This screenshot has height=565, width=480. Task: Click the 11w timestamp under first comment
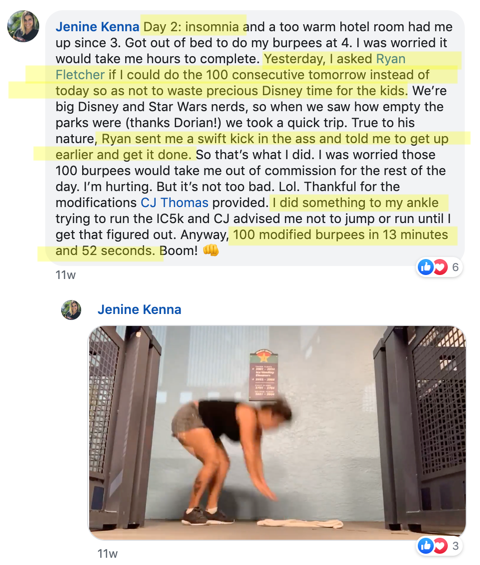(x=66, y=275)
